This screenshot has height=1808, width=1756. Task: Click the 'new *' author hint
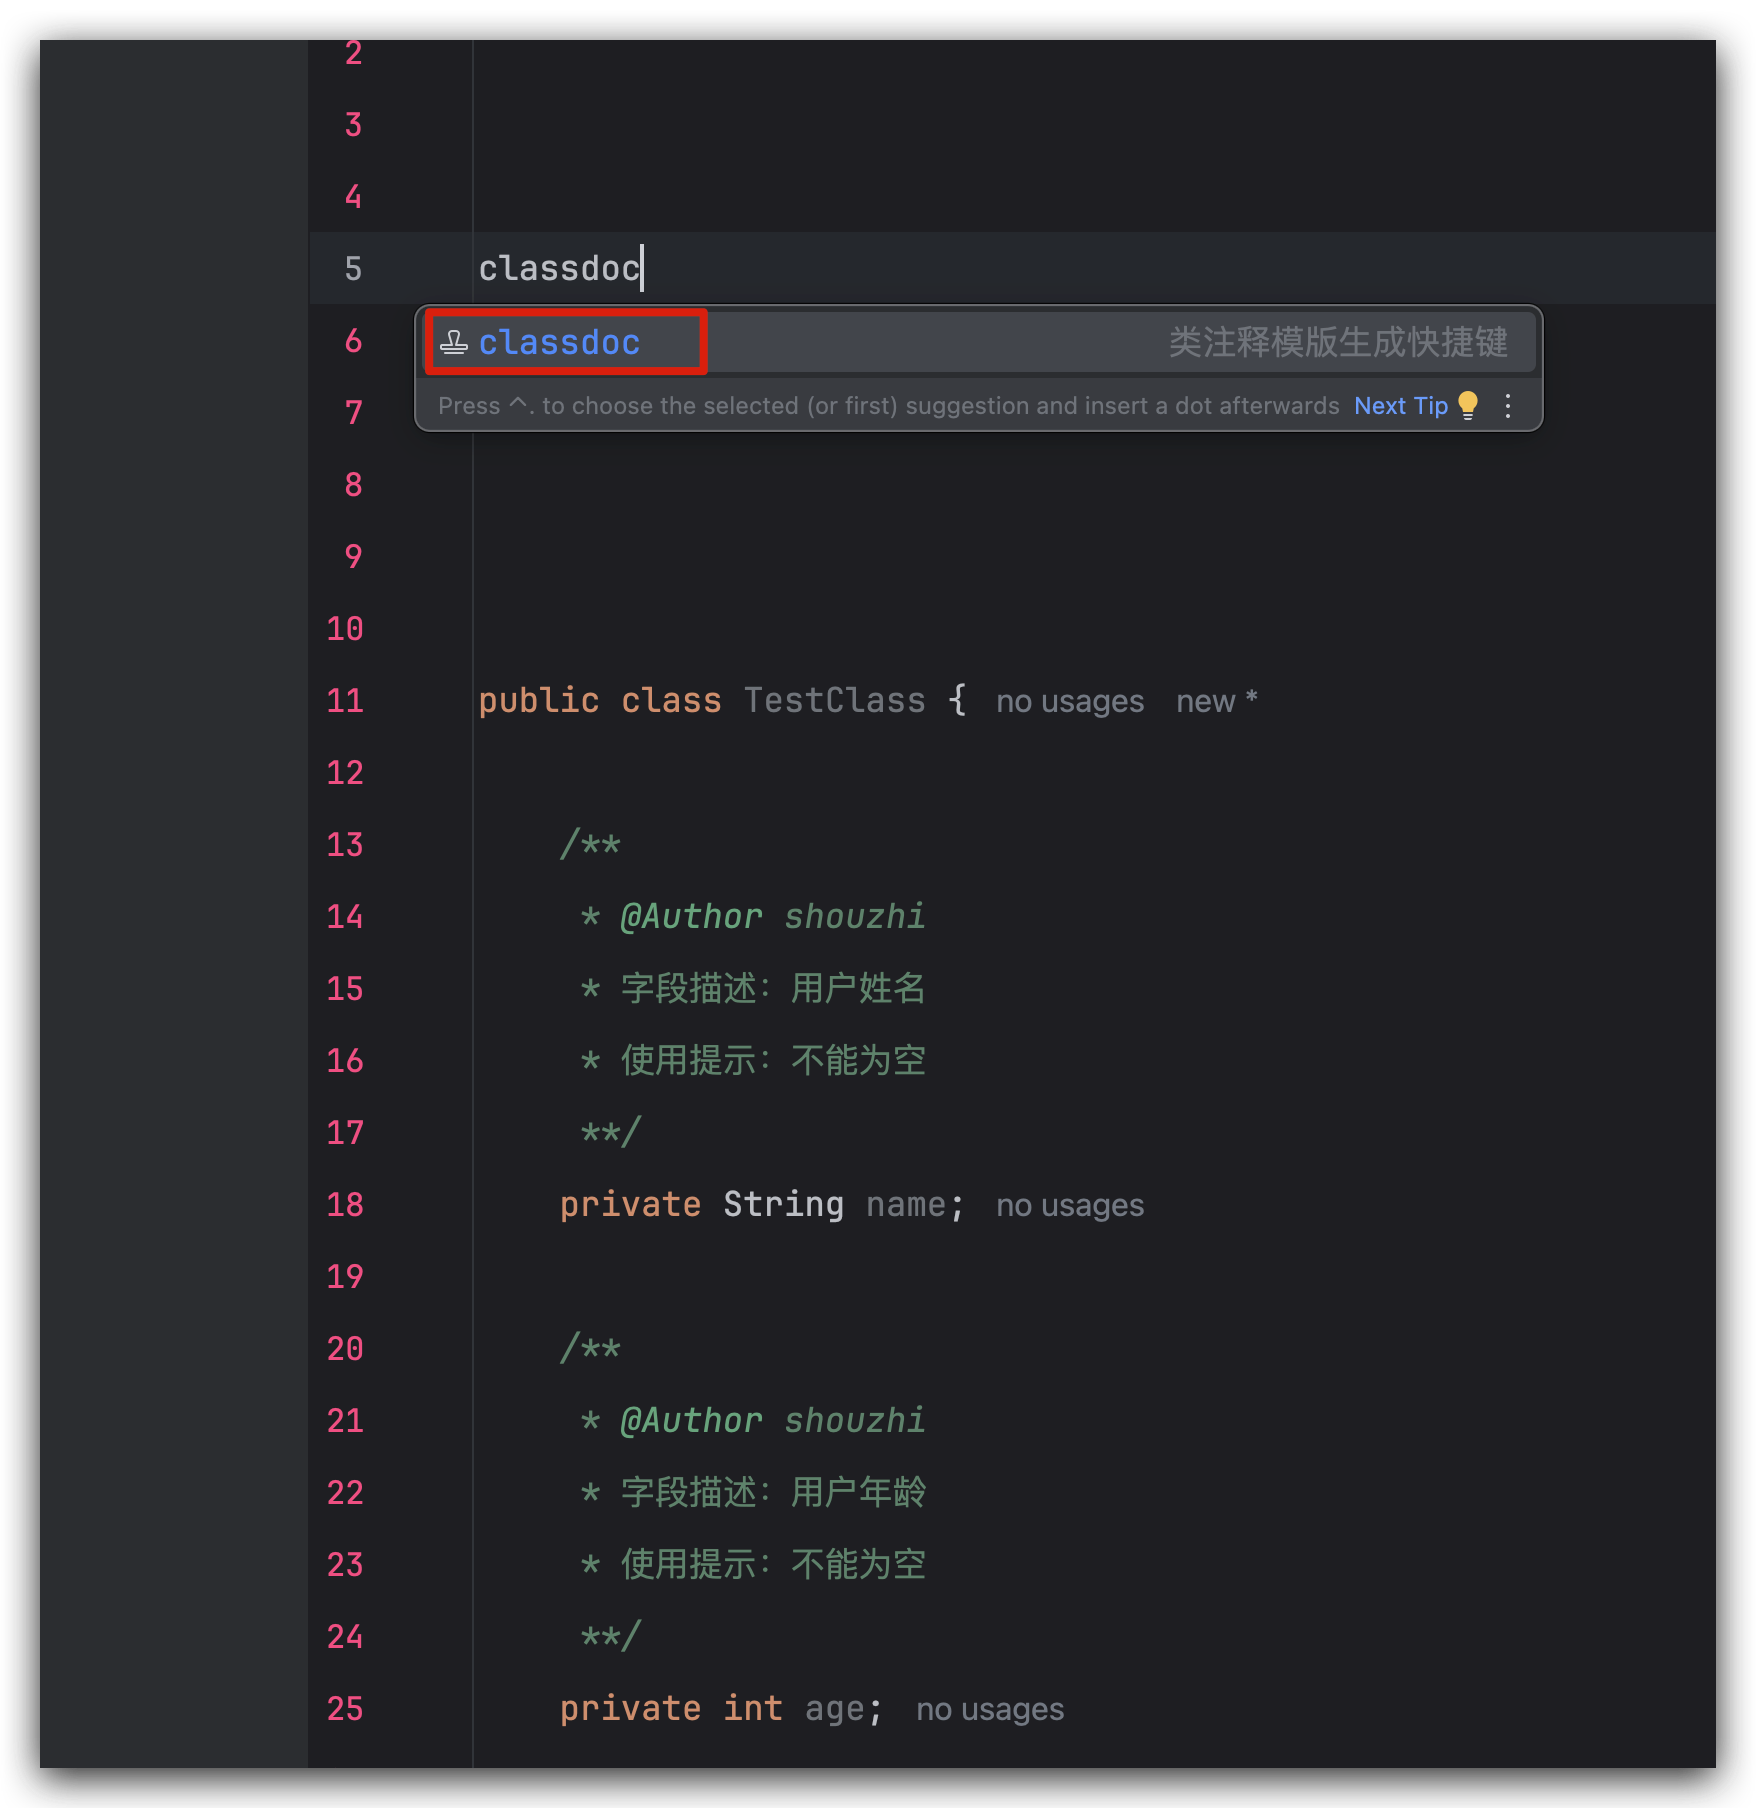pos(1216,701)
